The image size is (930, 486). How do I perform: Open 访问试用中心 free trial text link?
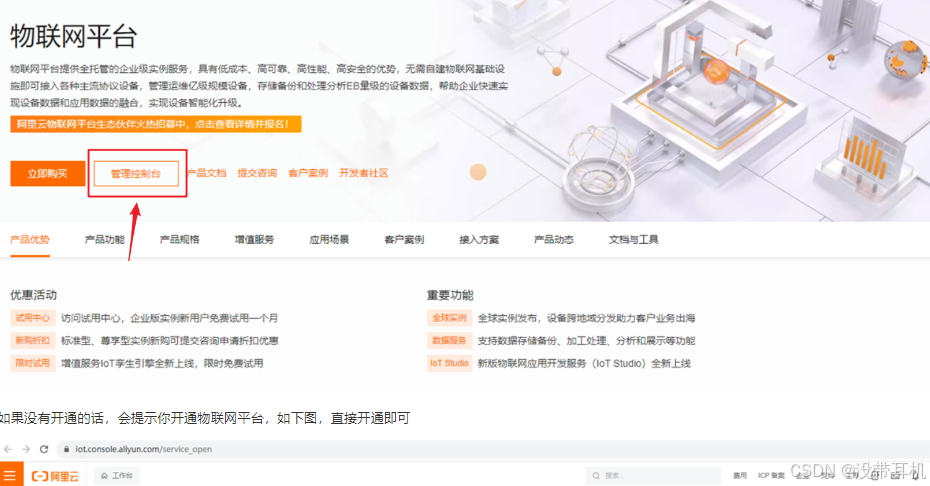[x=170, y=318]
